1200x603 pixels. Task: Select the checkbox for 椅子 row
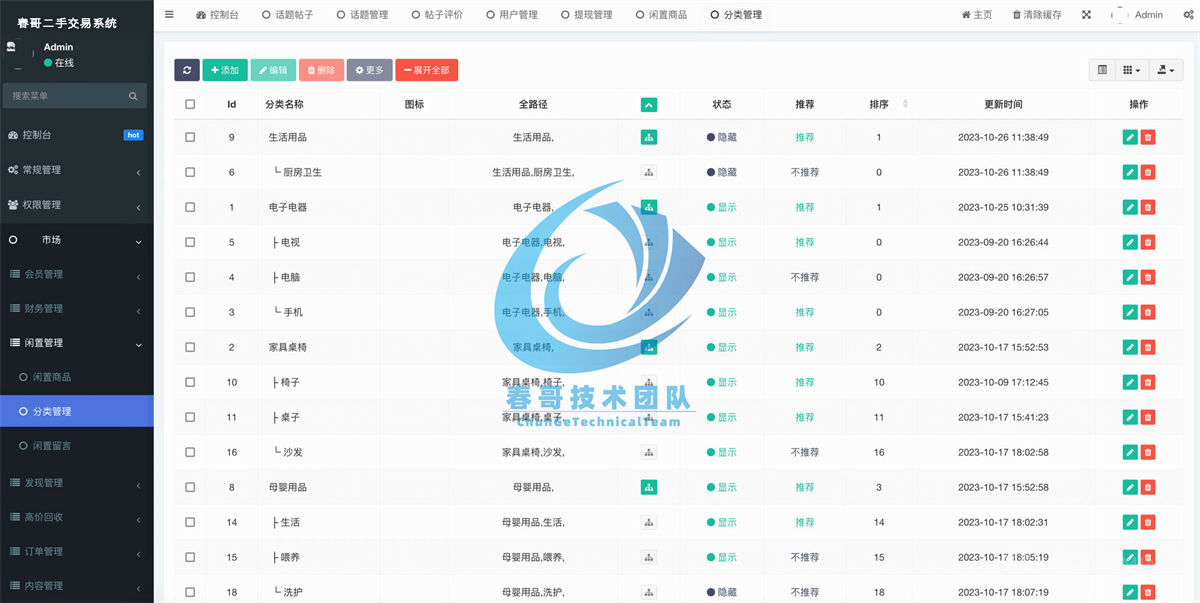pos(190,382)
